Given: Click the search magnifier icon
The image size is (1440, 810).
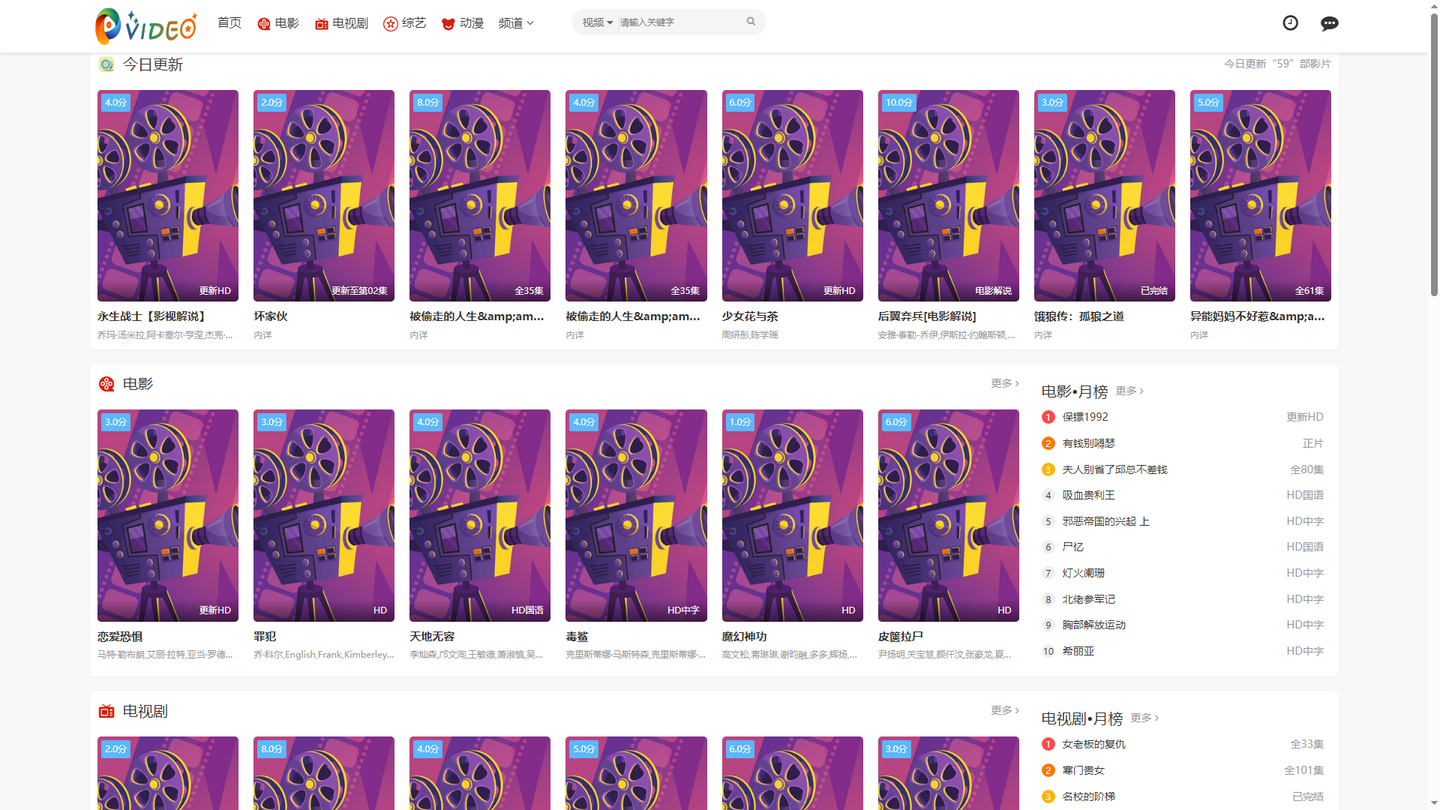Looking at the screenshot, I should 751,22.
